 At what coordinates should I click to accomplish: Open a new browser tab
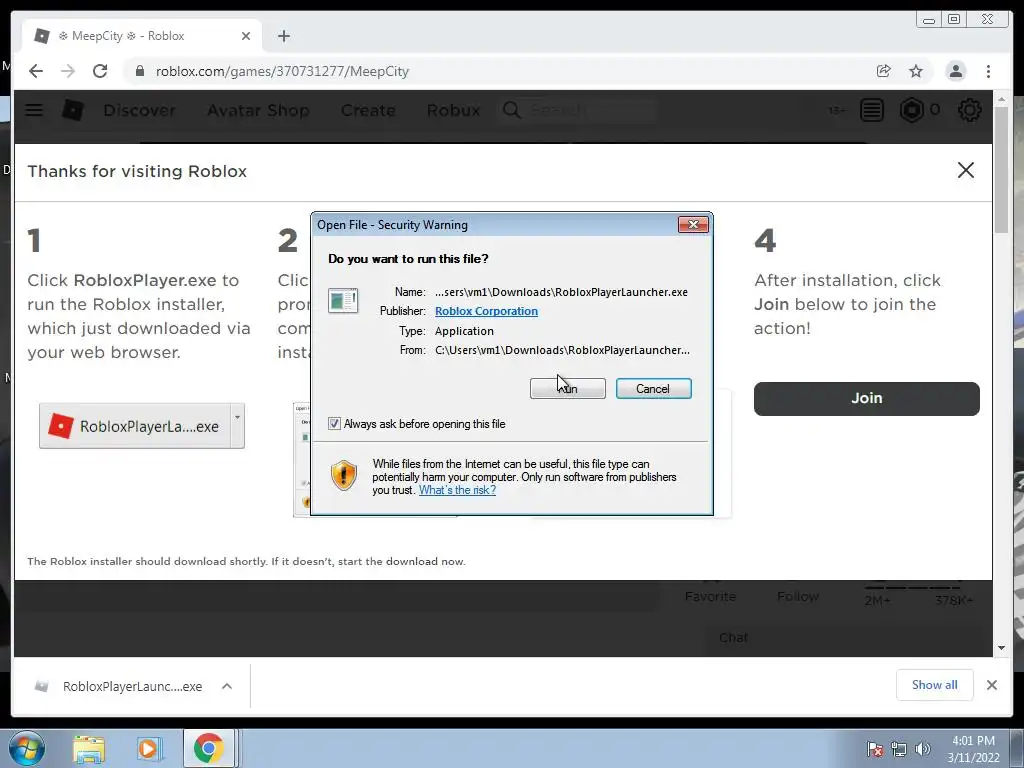coord(283,36)
